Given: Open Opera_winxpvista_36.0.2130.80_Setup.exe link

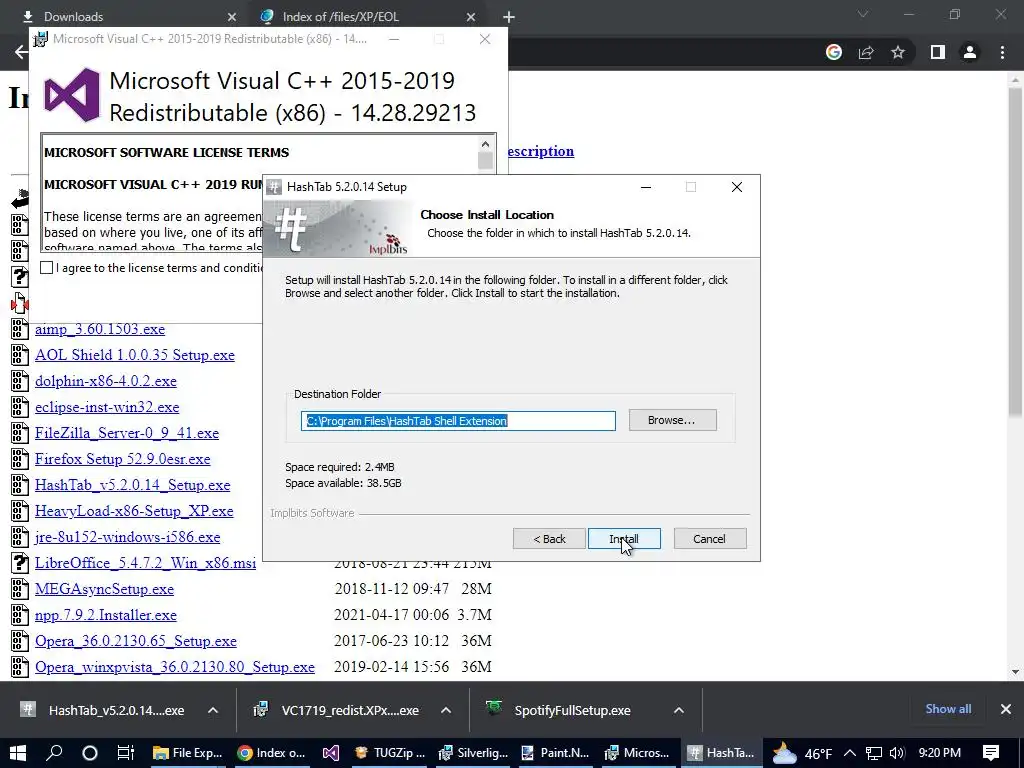Looking at the screenshot, I should [175, 667].
